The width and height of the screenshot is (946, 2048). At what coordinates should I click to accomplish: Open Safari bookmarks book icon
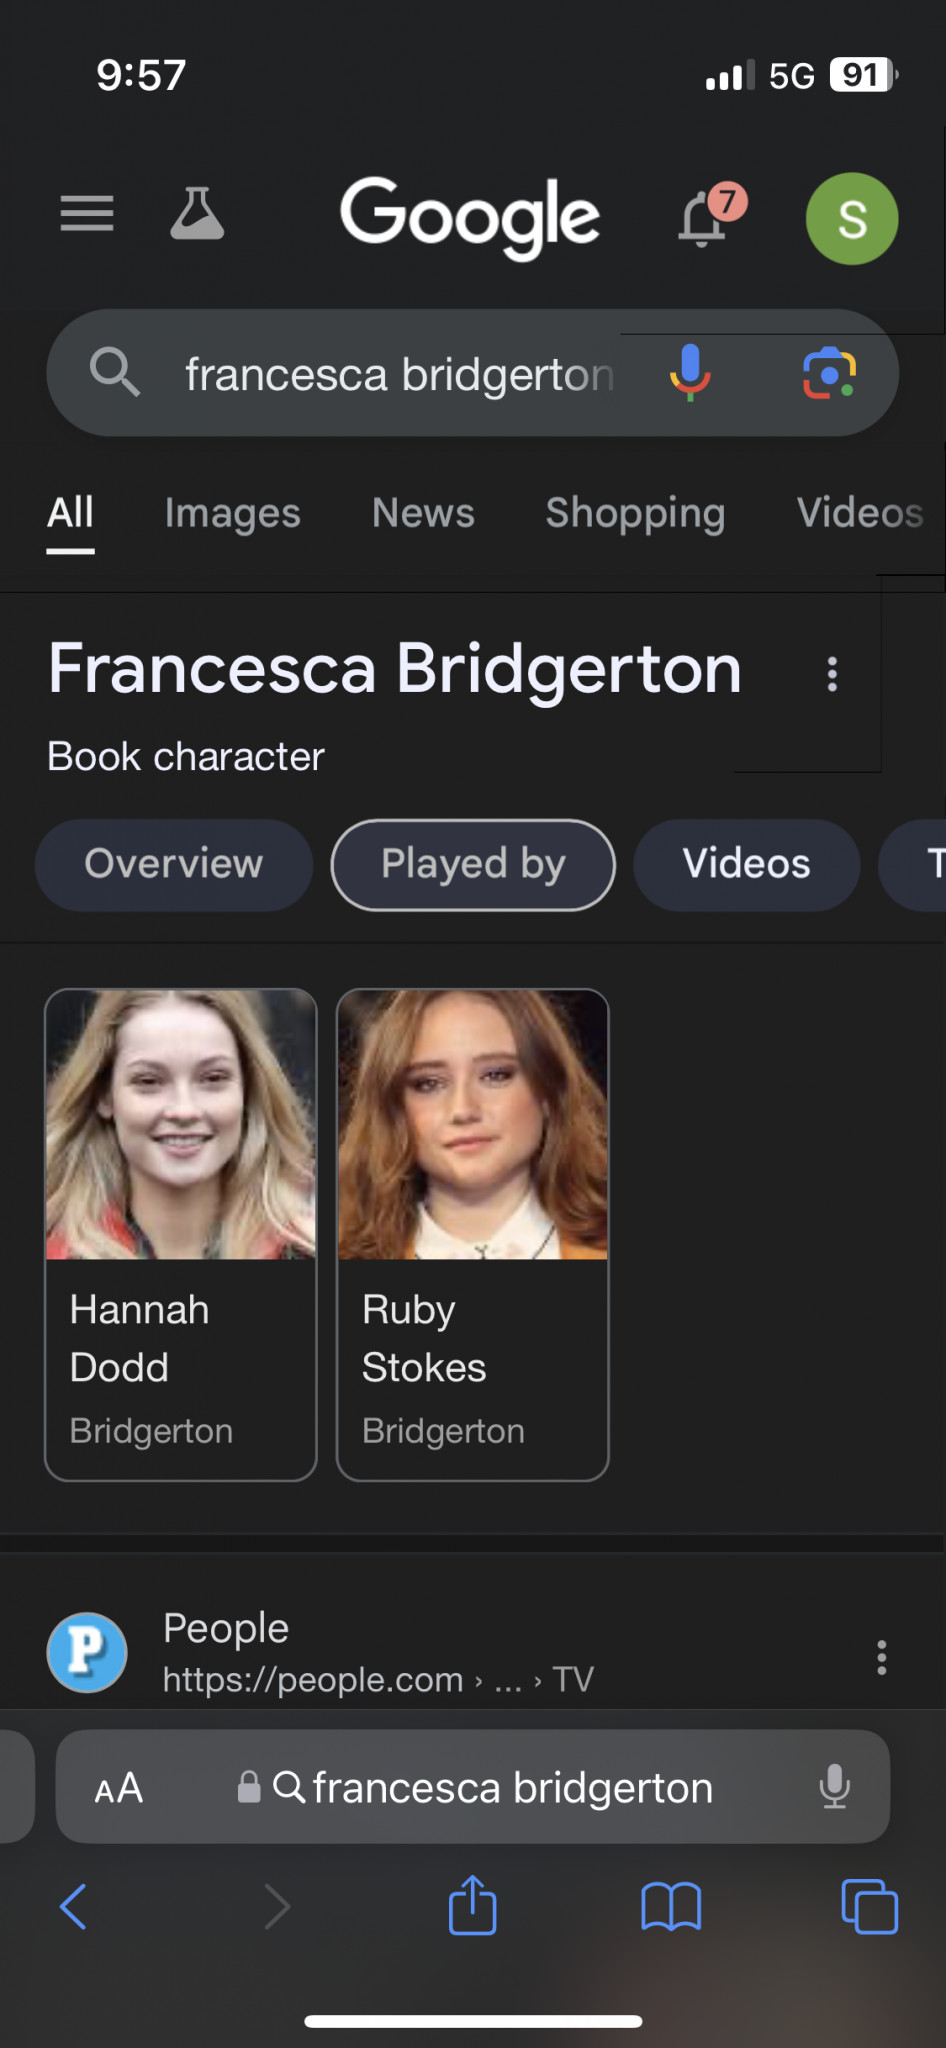(671, 1906)
